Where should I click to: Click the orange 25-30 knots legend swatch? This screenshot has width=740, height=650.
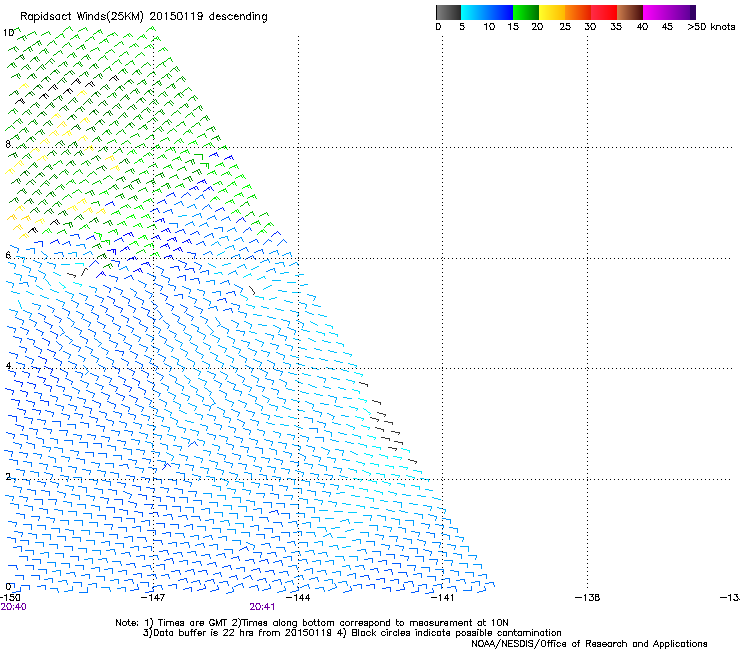pos(578,12)
